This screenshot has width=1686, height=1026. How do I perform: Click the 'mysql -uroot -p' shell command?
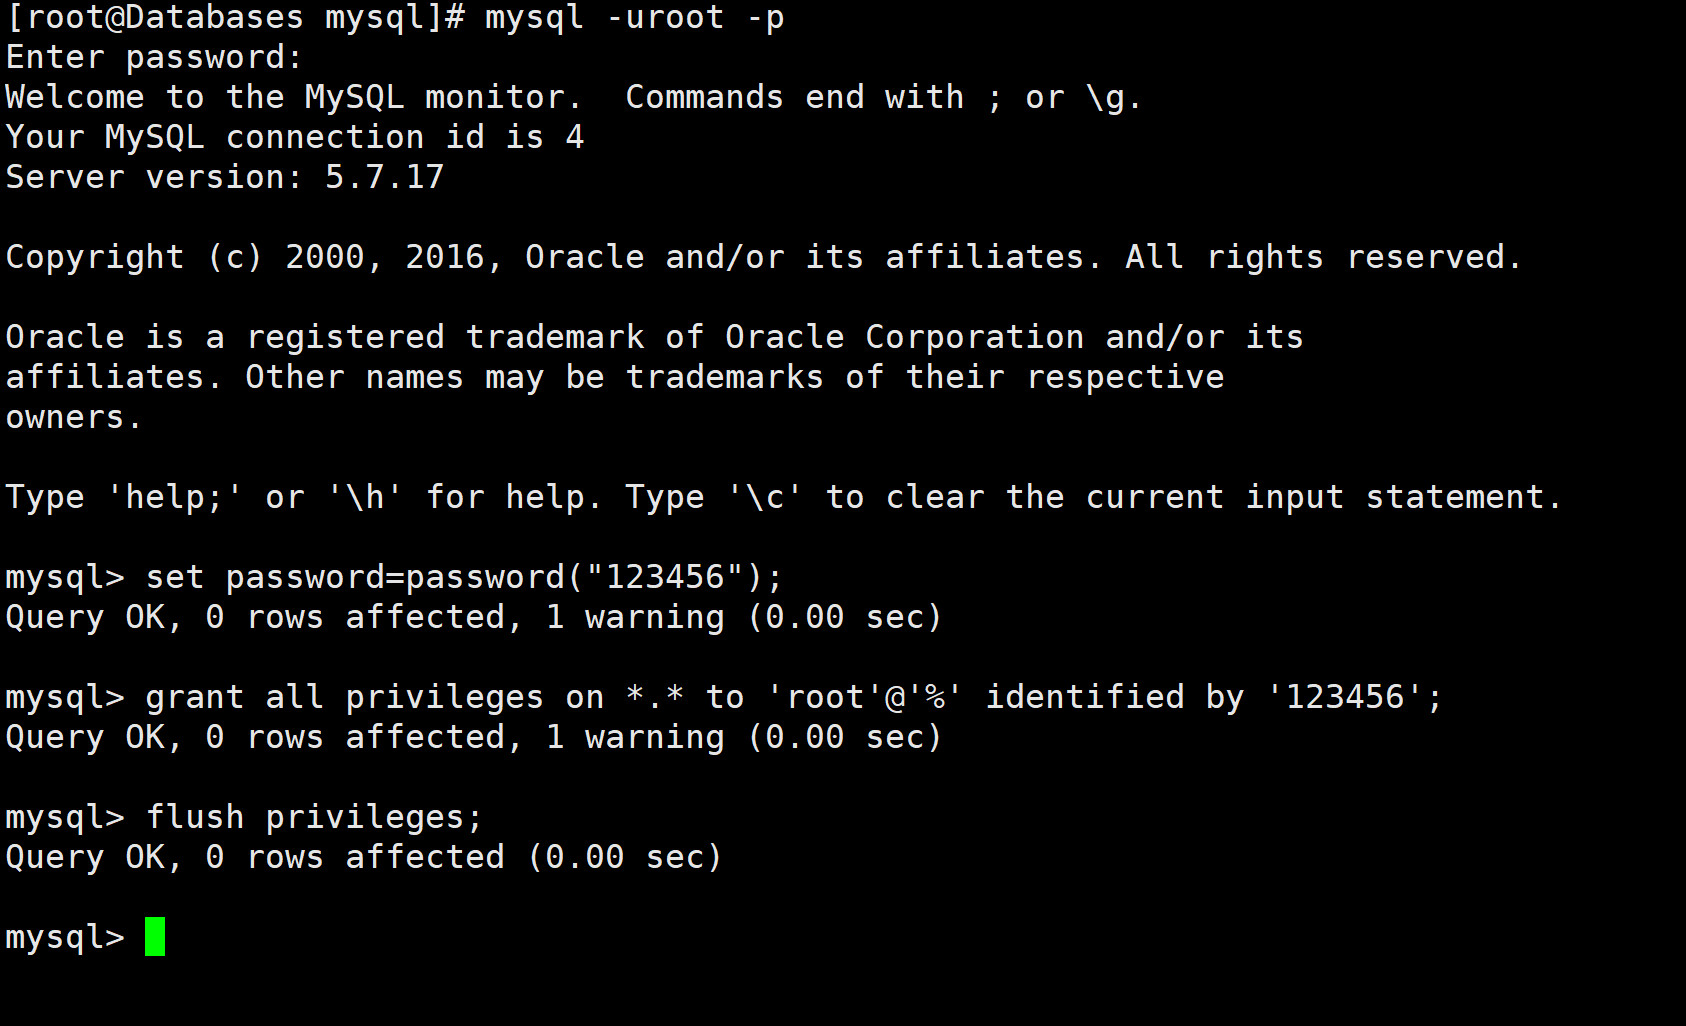pos(634,17)
